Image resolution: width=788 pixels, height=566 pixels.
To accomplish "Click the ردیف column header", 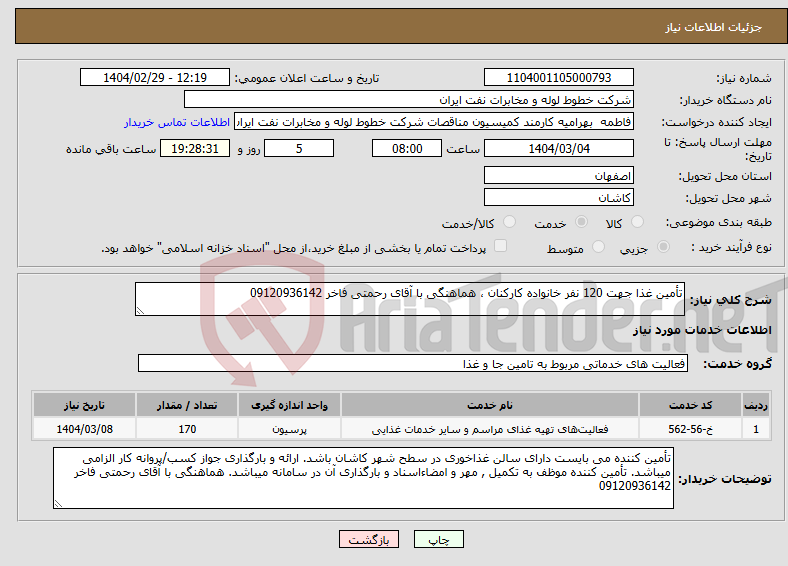I will [756, 405].
